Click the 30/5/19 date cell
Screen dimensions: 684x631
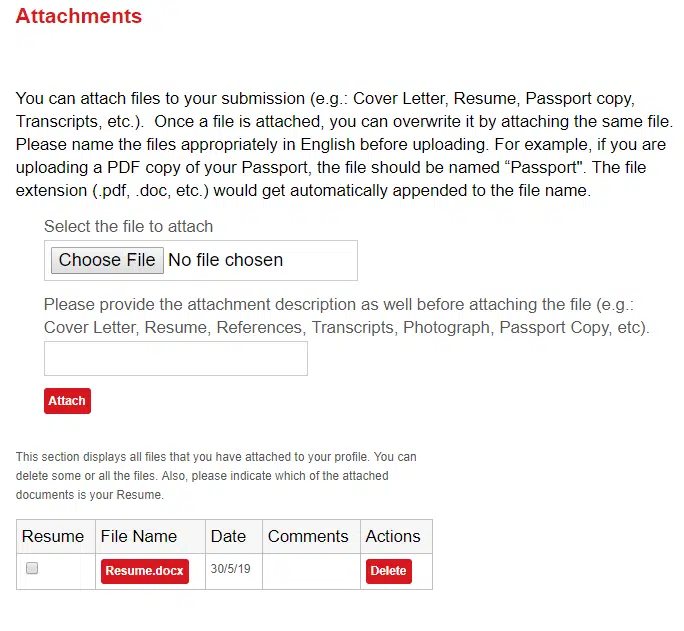[x=230, y=569]
